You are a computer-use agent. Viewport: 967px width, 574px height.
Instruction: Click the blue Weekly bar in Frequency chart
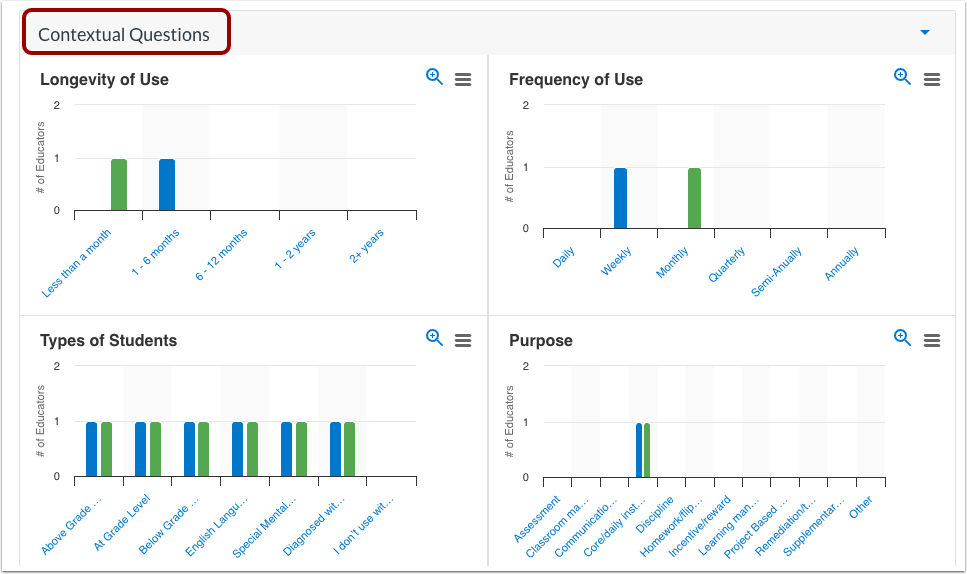tap(620, 199)
